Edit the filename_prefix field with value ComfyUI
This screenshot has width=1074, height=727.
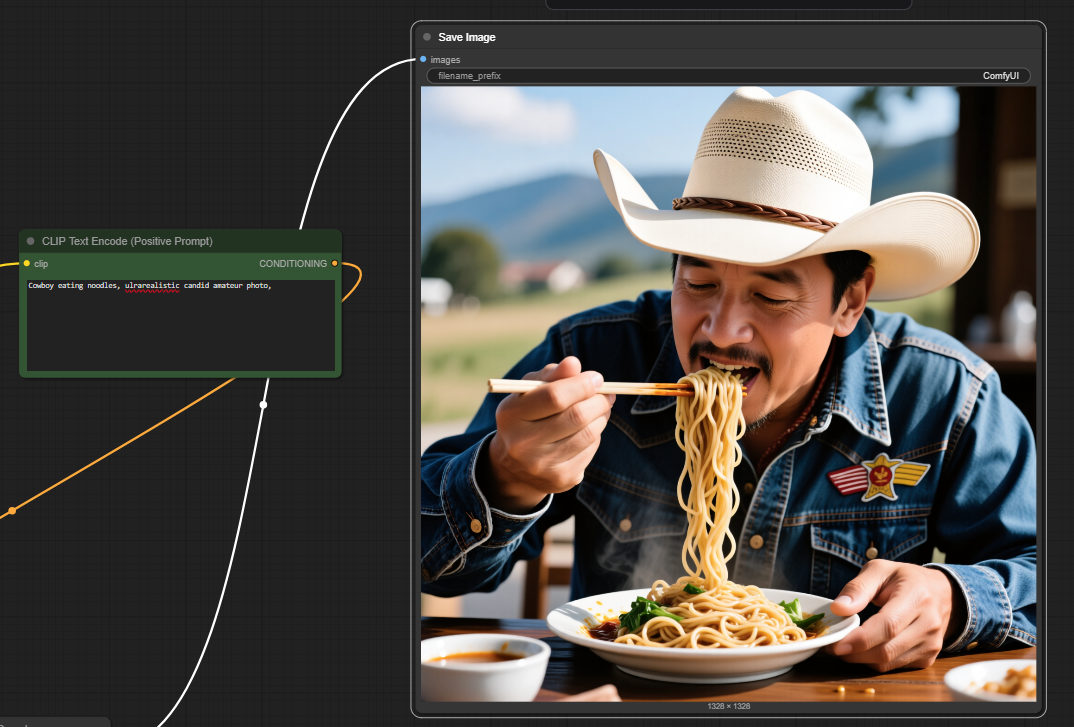[728, 76]
